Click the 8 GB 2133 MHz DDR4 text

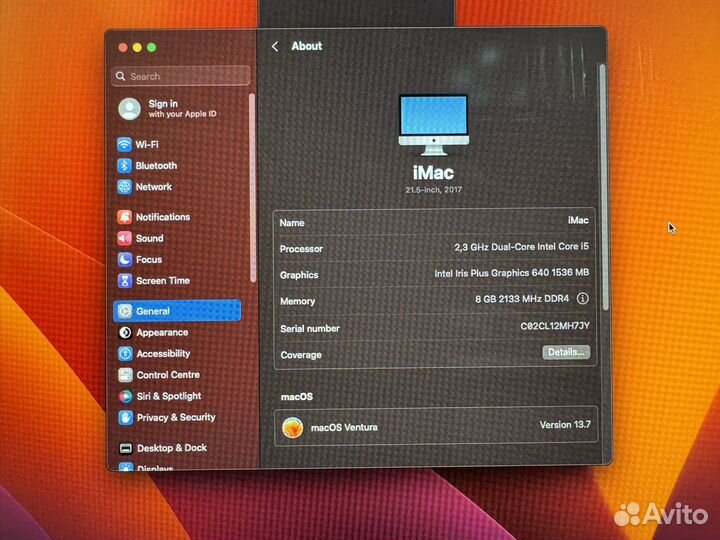click(x=522, y=299)
